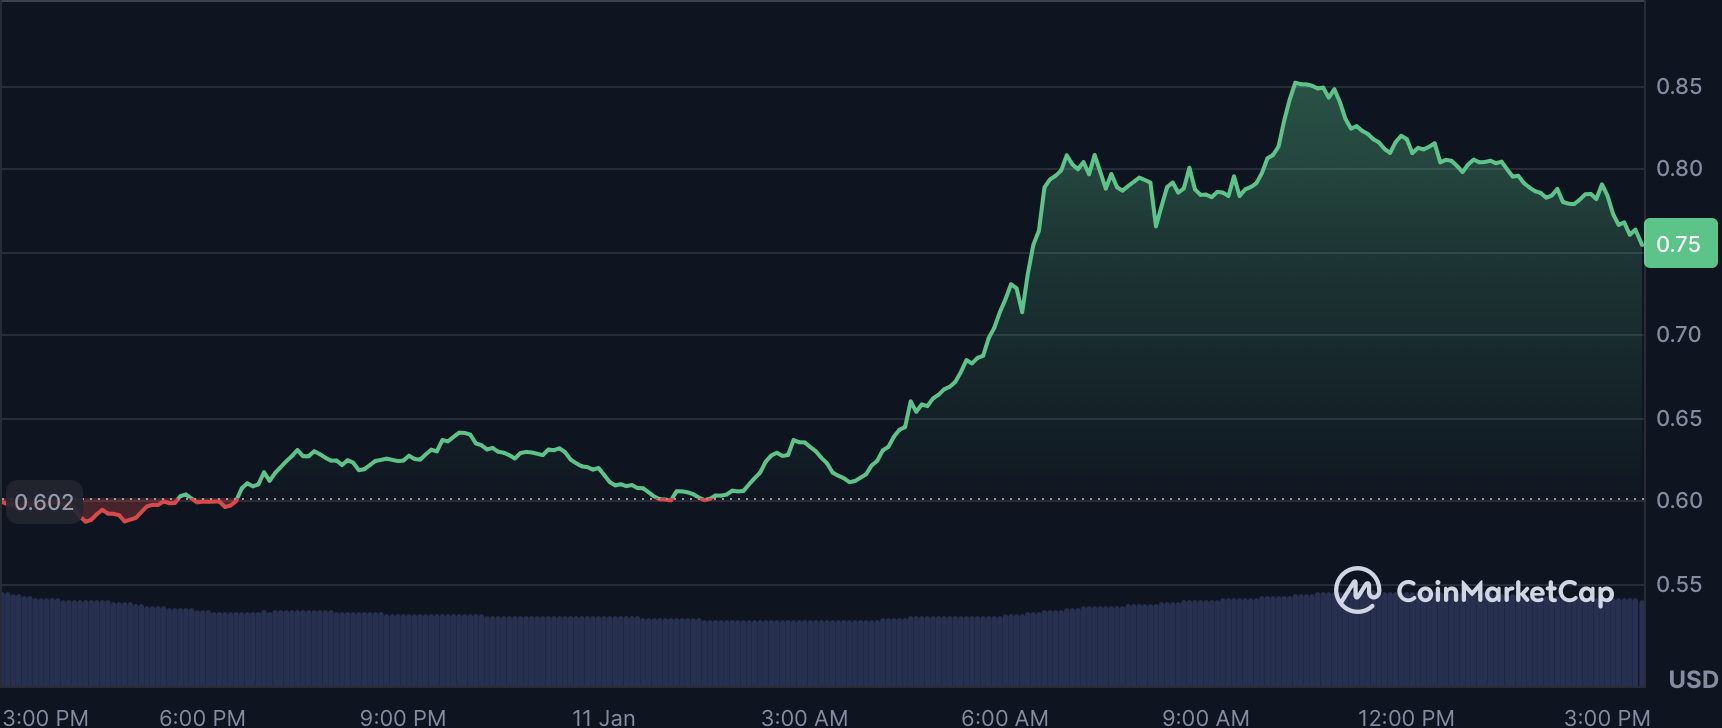Click the 0.55 price axis label
Screen dimensions: 1722x728
pyautogui.click(x=1679, y=585)
